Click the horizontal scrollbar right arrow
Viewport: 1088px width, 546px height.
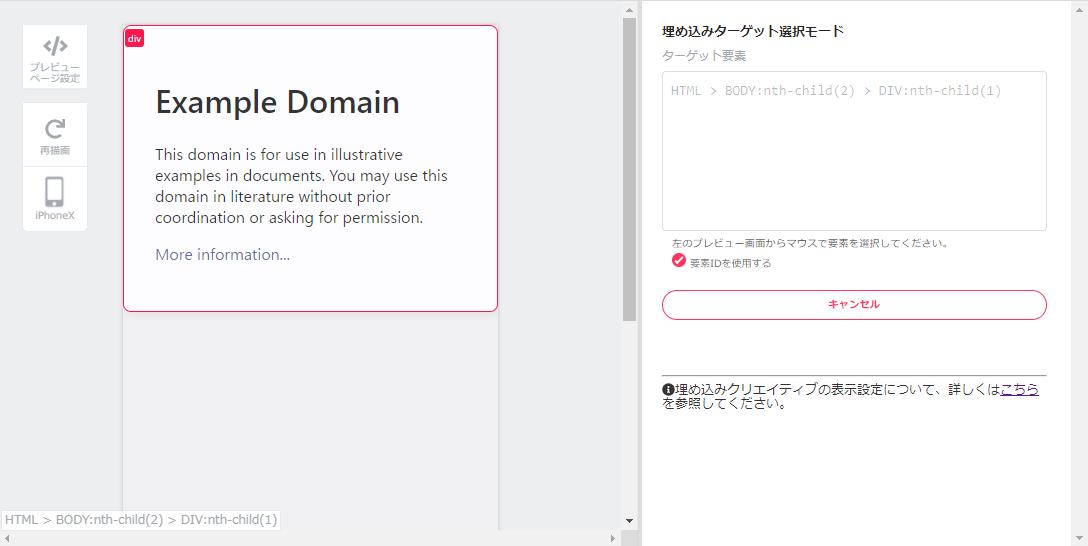coord(612,538)
